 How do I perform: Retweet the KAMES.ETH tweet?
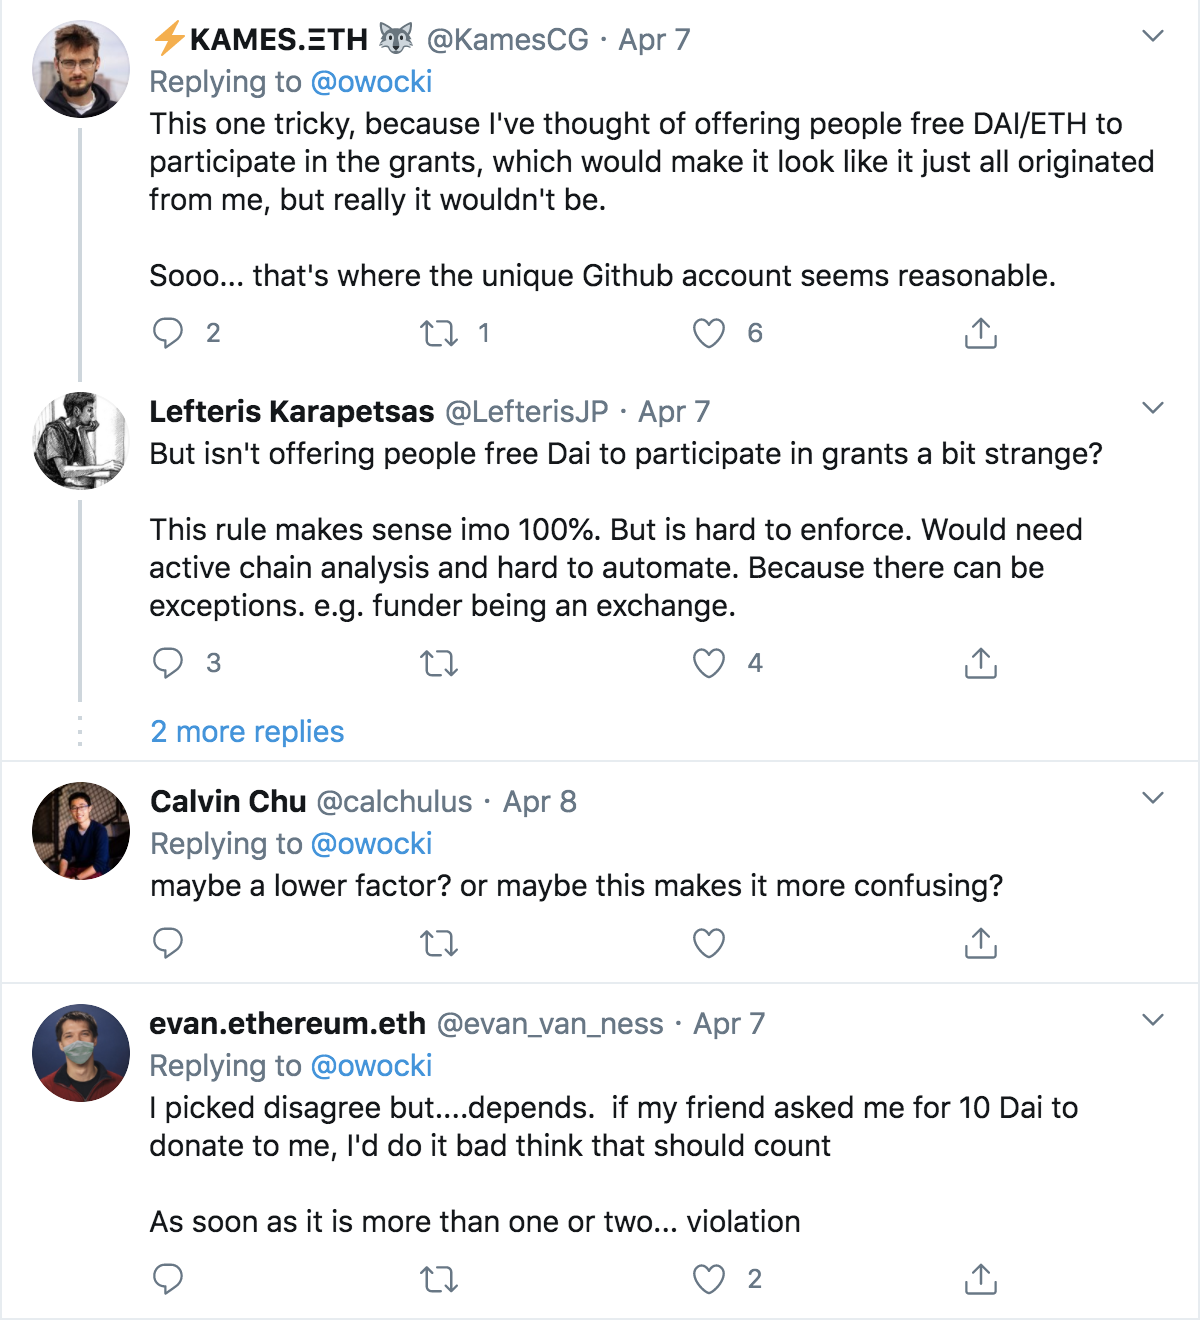[439, 333]
